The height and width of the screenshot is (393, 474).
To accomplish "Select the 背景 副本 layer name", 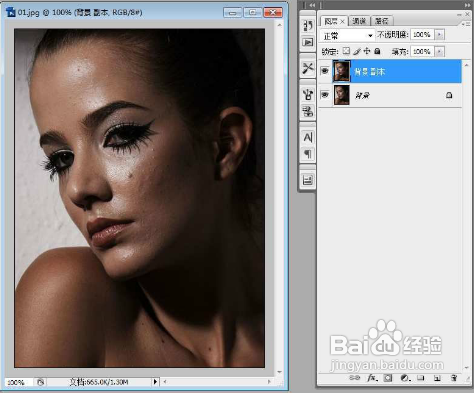I will [369, 71].
